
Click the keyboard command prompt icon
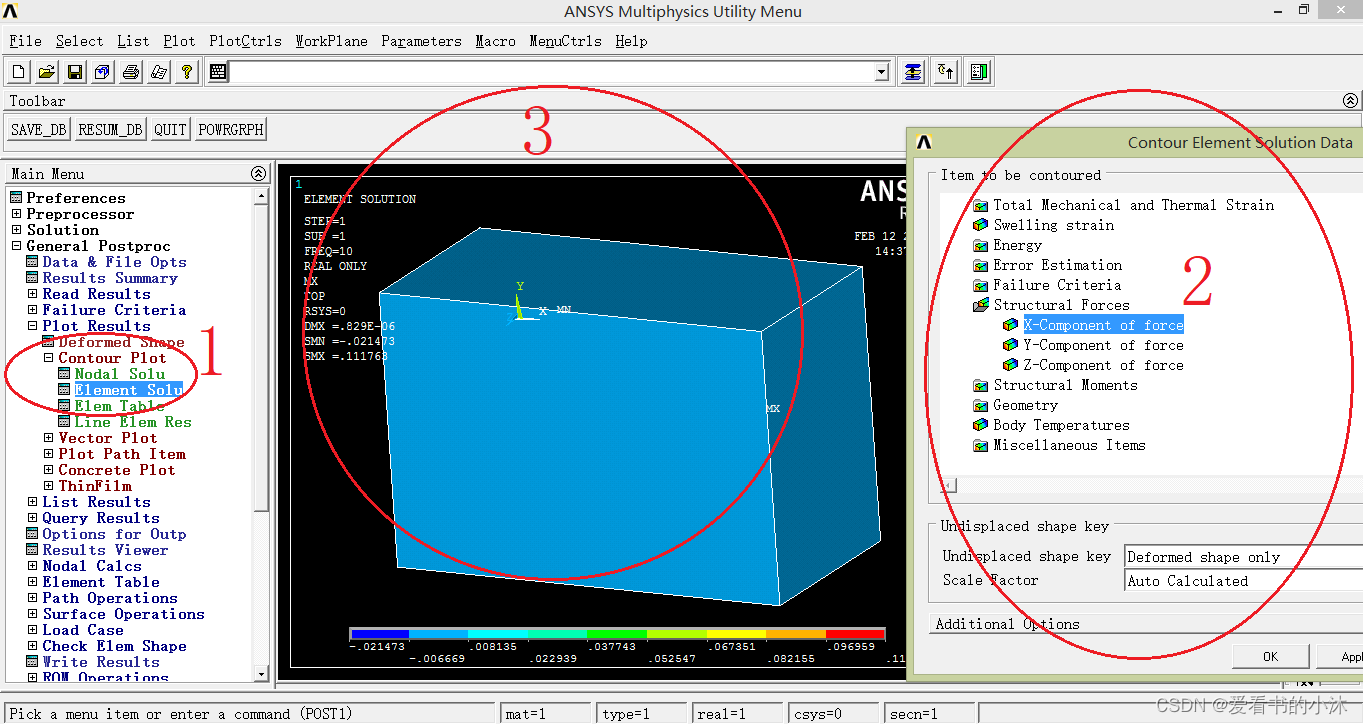[218, 72]
